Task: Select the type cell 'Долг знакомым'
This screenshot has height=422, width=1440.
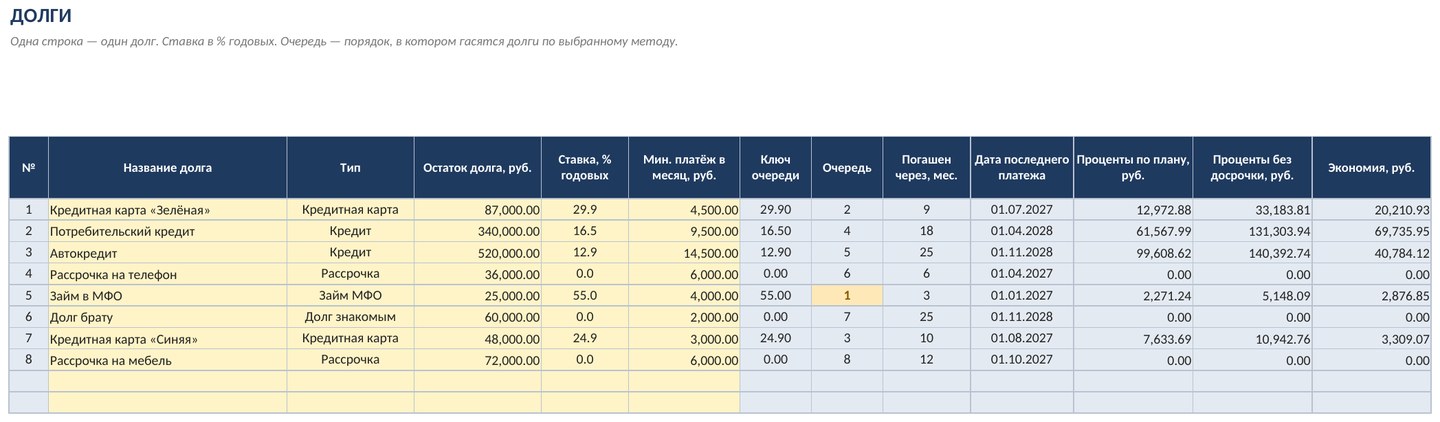Action: click(350, 317)
